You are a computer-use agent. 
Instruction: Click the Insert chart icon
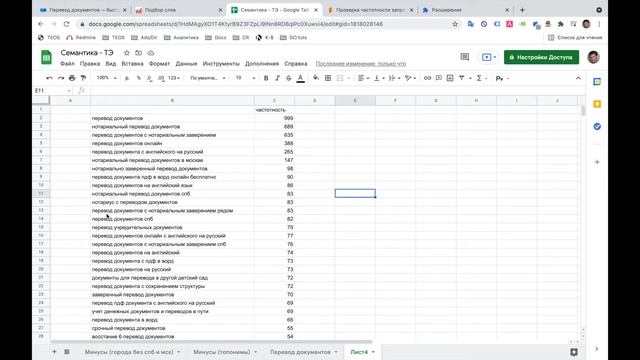coord(450,78)
